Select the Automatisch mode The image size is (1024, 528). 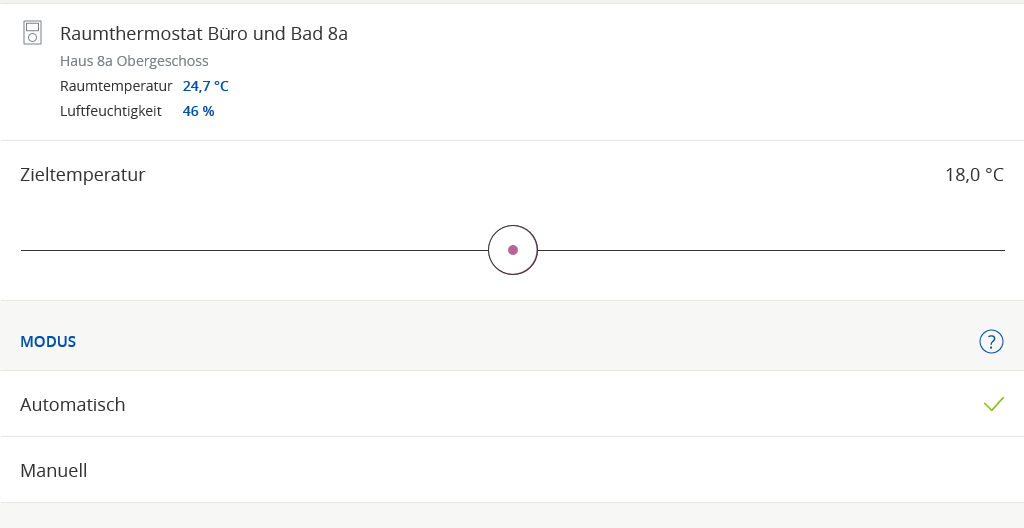coord(73,405)
